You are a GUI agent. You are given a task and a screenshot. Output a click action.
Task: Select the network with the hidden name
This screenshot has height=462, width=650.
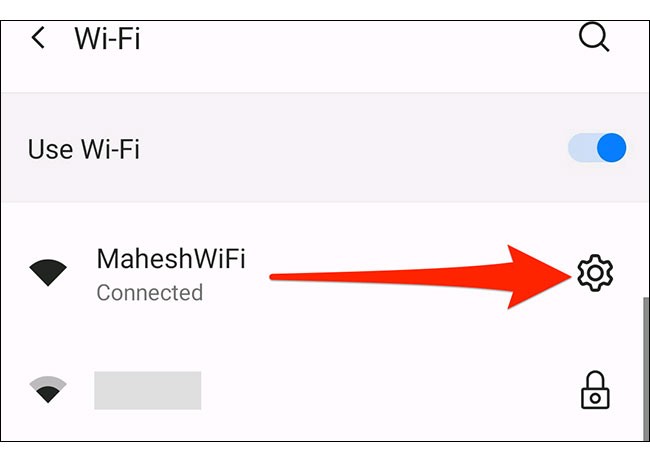coord(148,390)
